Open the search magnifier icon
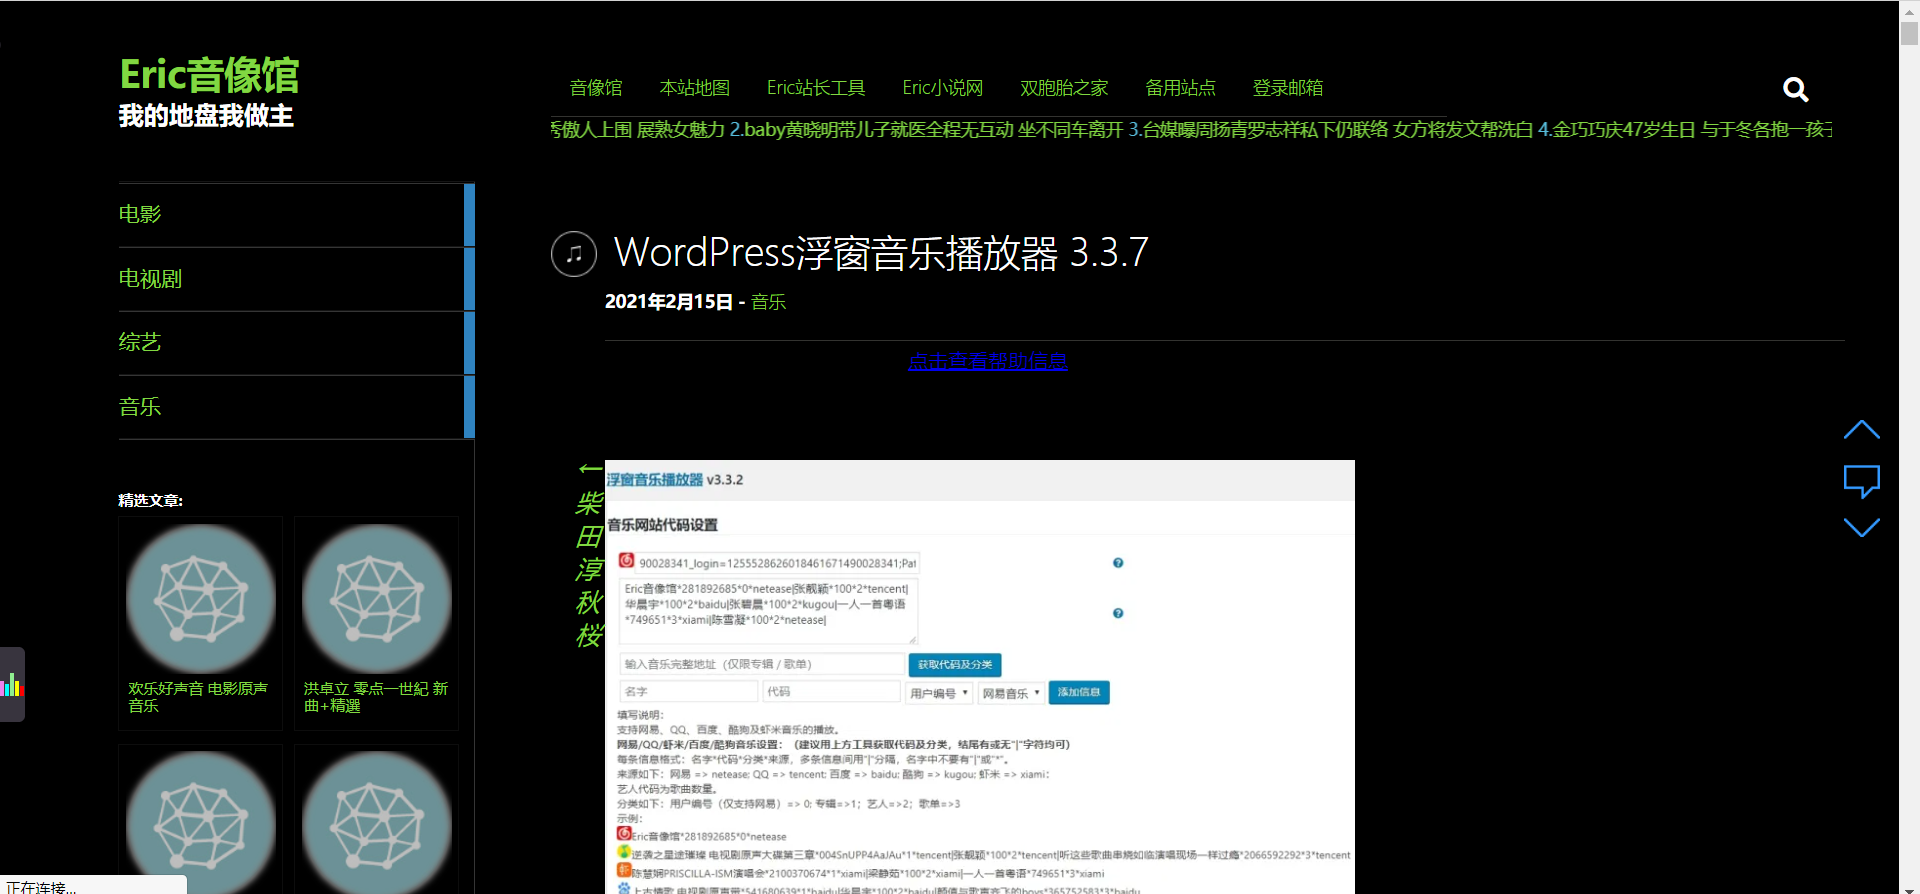 pos(1795,89)
